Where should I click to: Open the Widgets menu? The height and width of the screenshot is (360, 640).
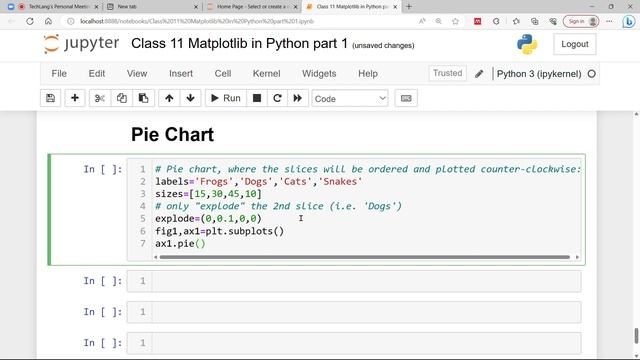pos(319,73)
